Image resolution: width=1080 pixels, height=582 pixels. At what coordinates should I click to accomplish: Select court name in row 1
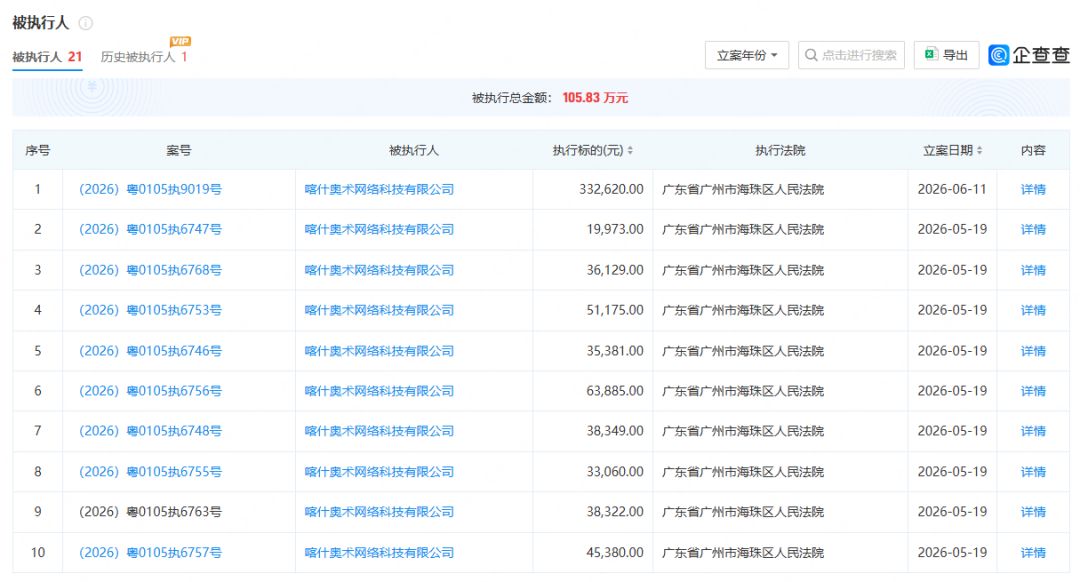coord(742,189)
